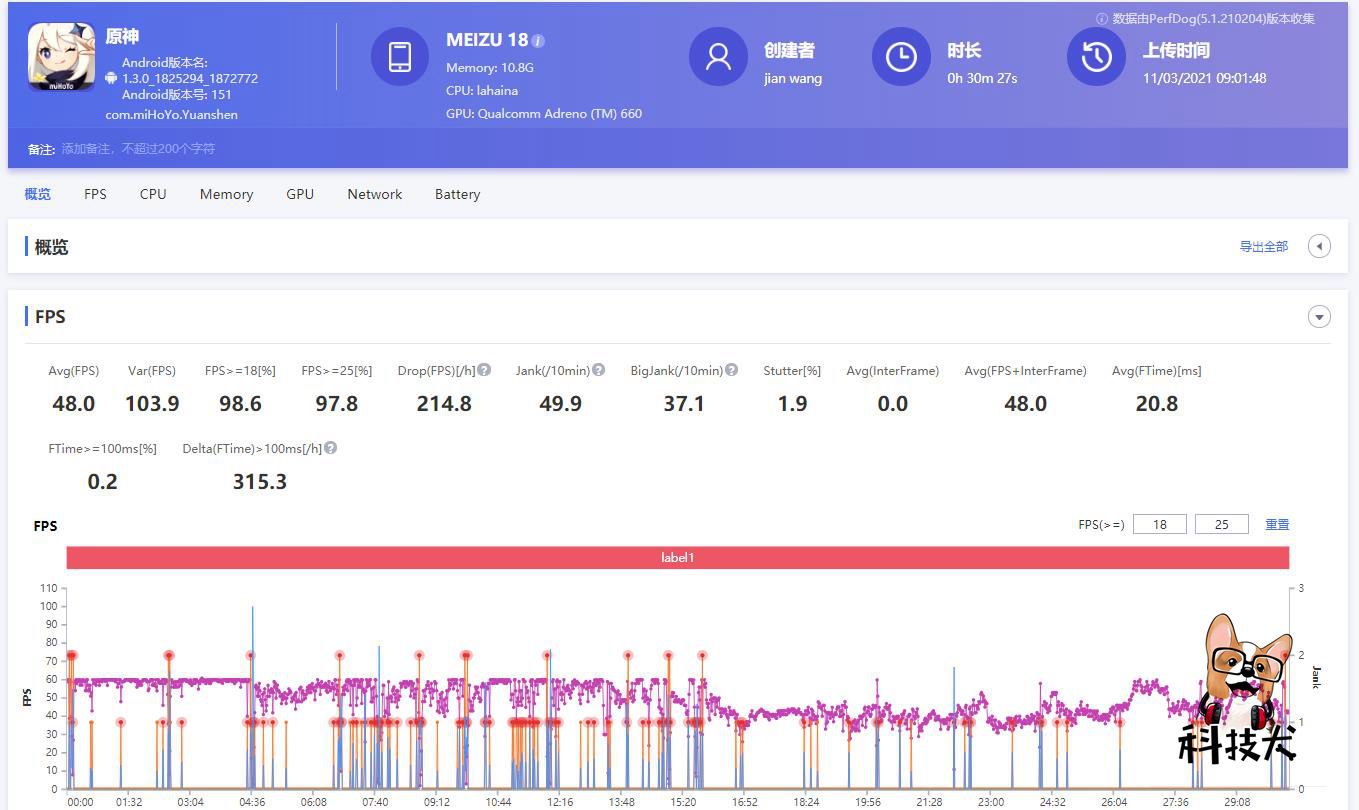Click the red label1 bar above chart
This screenshot has width=1359, height=810.
(x=677, y=557)
